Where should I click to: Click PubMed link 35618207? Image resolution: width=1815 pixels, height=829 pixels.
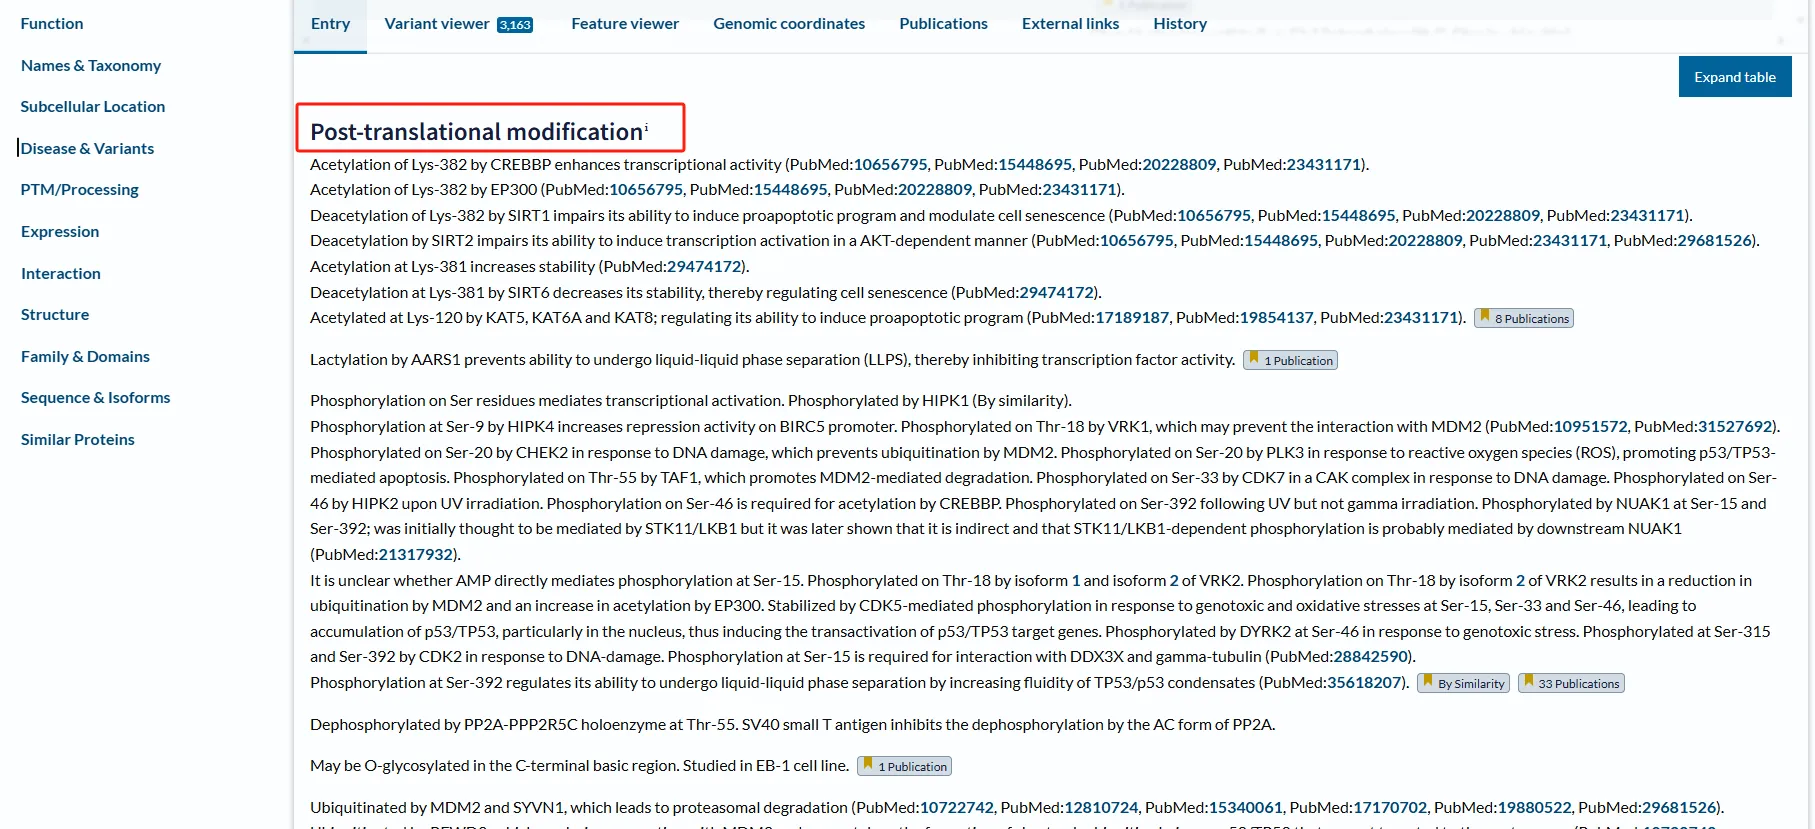[x=1364, y=683]
